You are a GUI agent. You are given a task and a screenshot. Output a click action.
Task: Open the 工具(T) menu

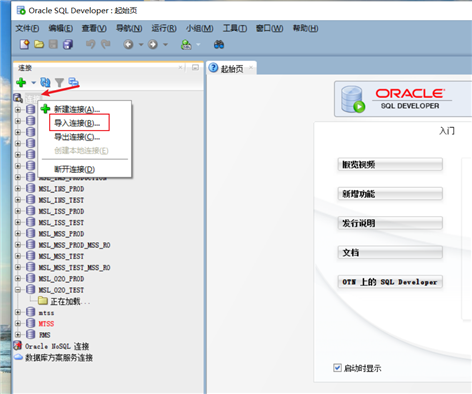(235, 29)
